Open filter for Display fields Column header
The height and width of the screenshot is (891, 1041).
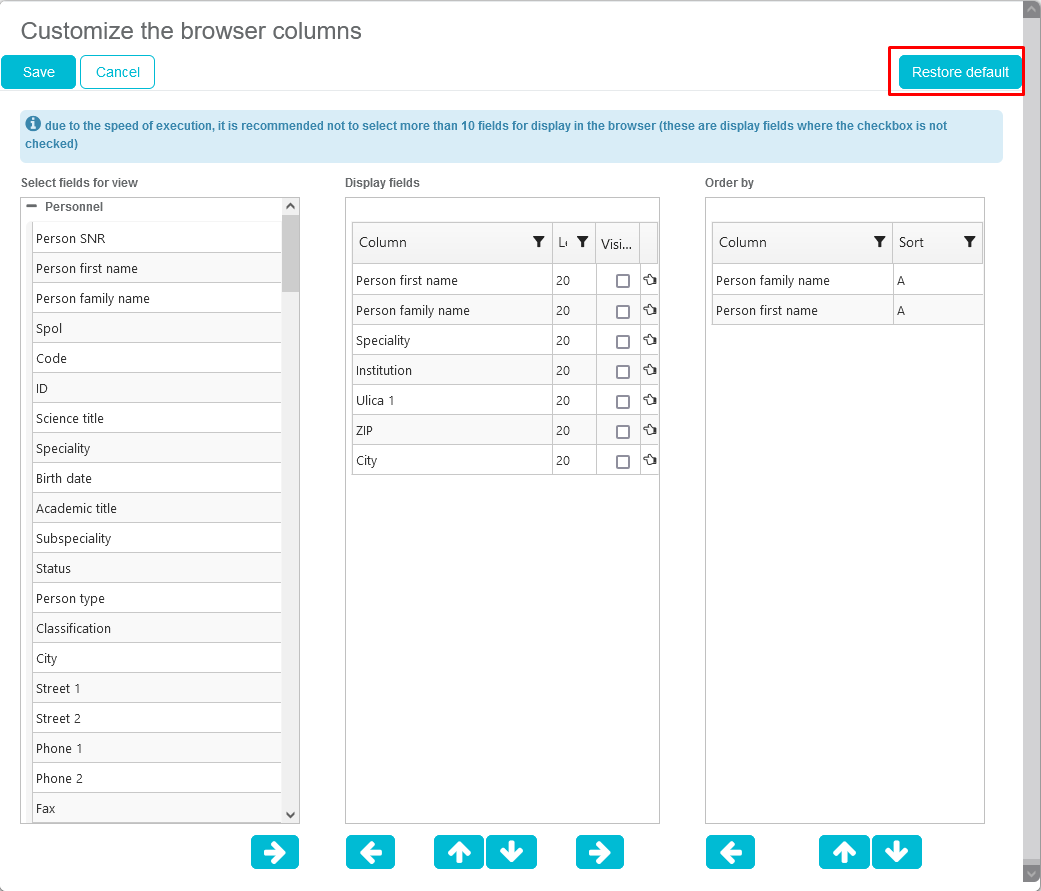point(539,242)
